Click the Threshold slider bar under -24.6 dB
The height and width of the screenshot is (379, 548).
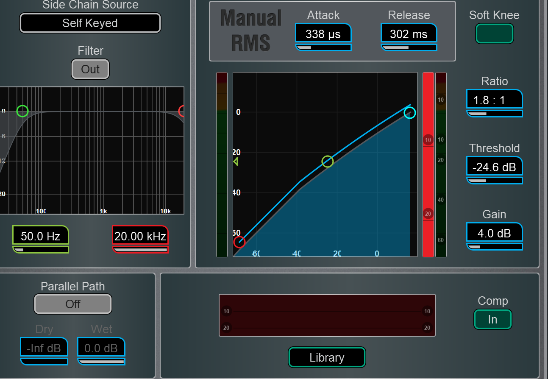click(x=495, y=181)
